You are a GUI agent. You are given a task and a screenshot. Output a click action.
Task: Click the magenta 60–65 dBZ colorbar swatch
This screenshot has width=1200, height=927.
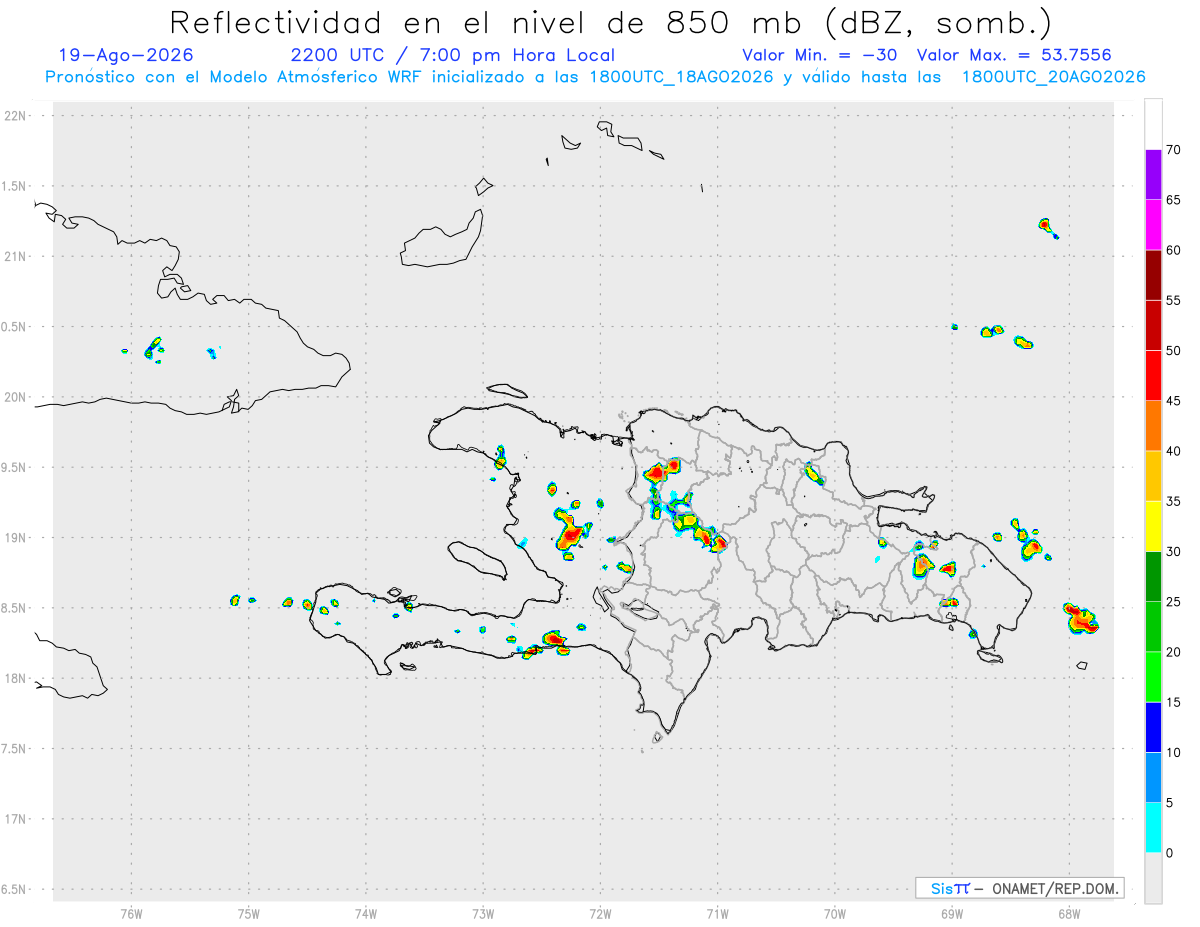coord(1153,225)
